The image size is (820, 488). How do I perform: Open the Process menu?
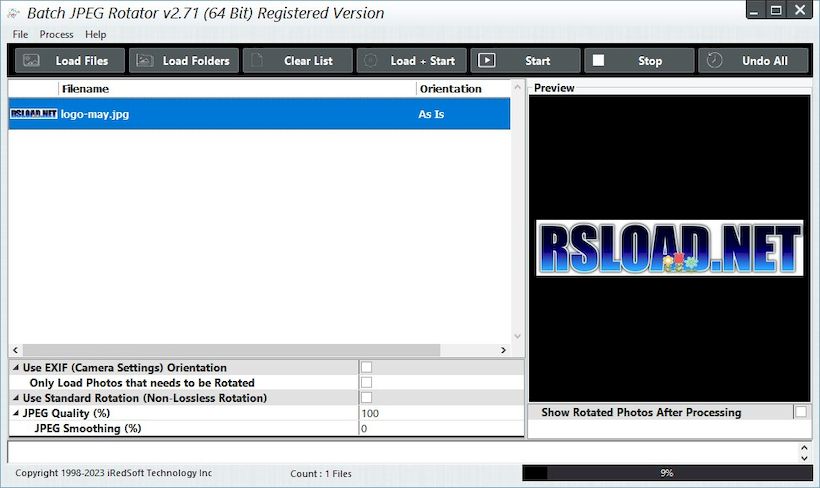pyautogui.click(x=56, y=35)
